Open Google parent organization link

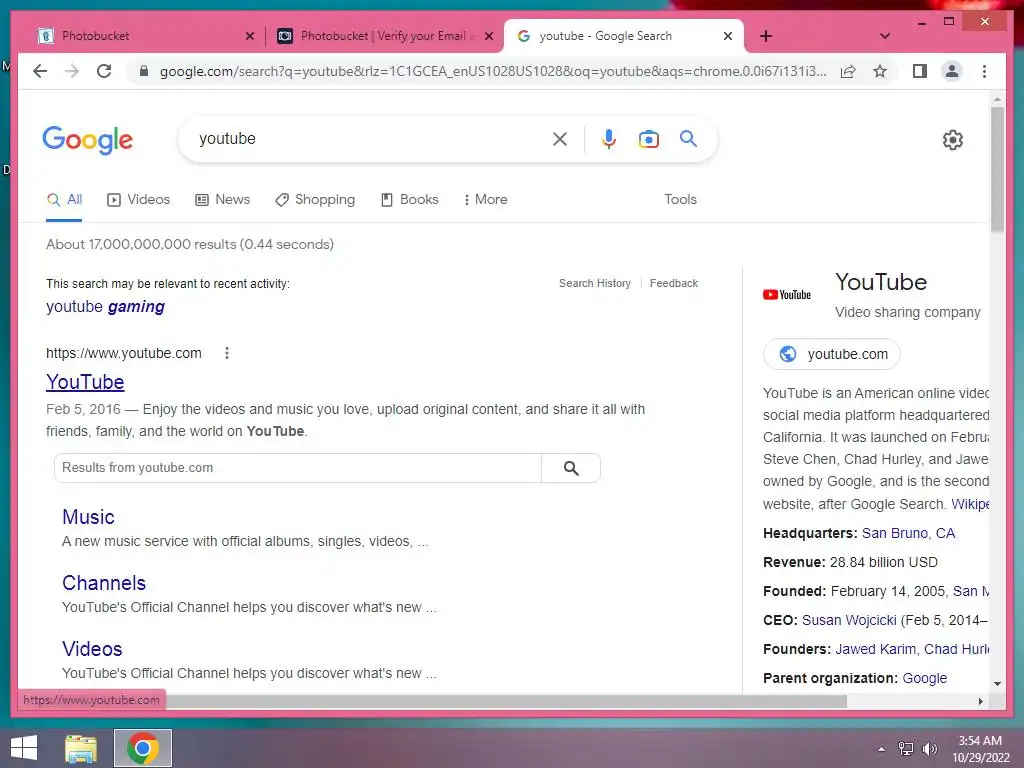coord(925,679)
